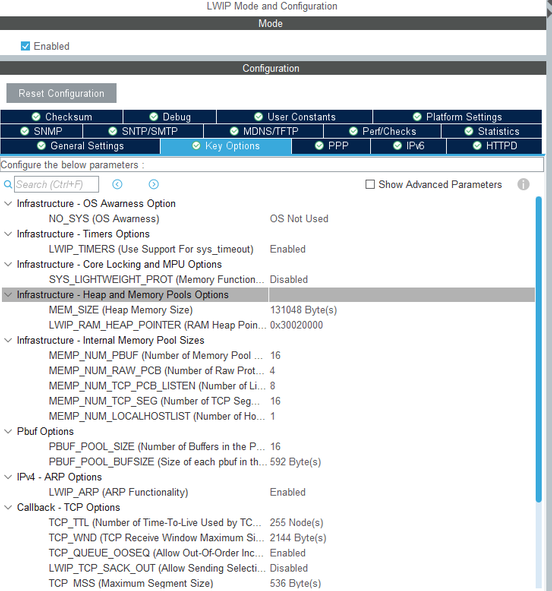Image resolution: width=552 pixels, height=591 pixels.
Task: Click the green check icon on Checksum tab
Action: tap(36, 117)
